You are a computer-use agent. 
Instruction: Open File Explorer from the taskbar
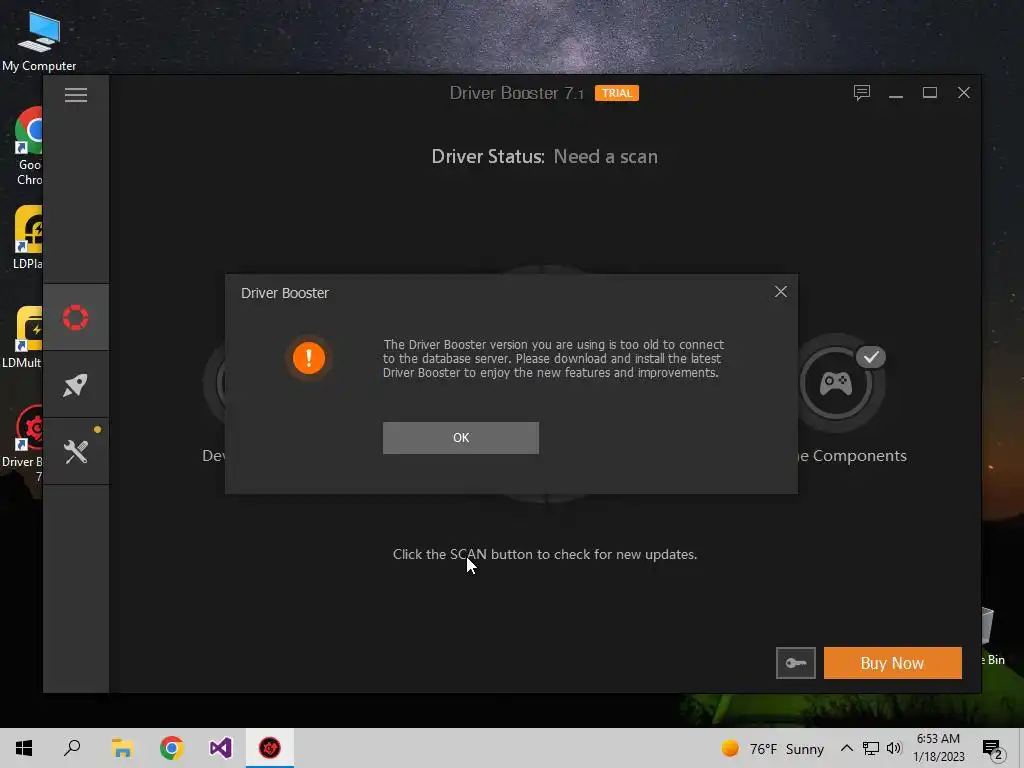coord(122,748)
